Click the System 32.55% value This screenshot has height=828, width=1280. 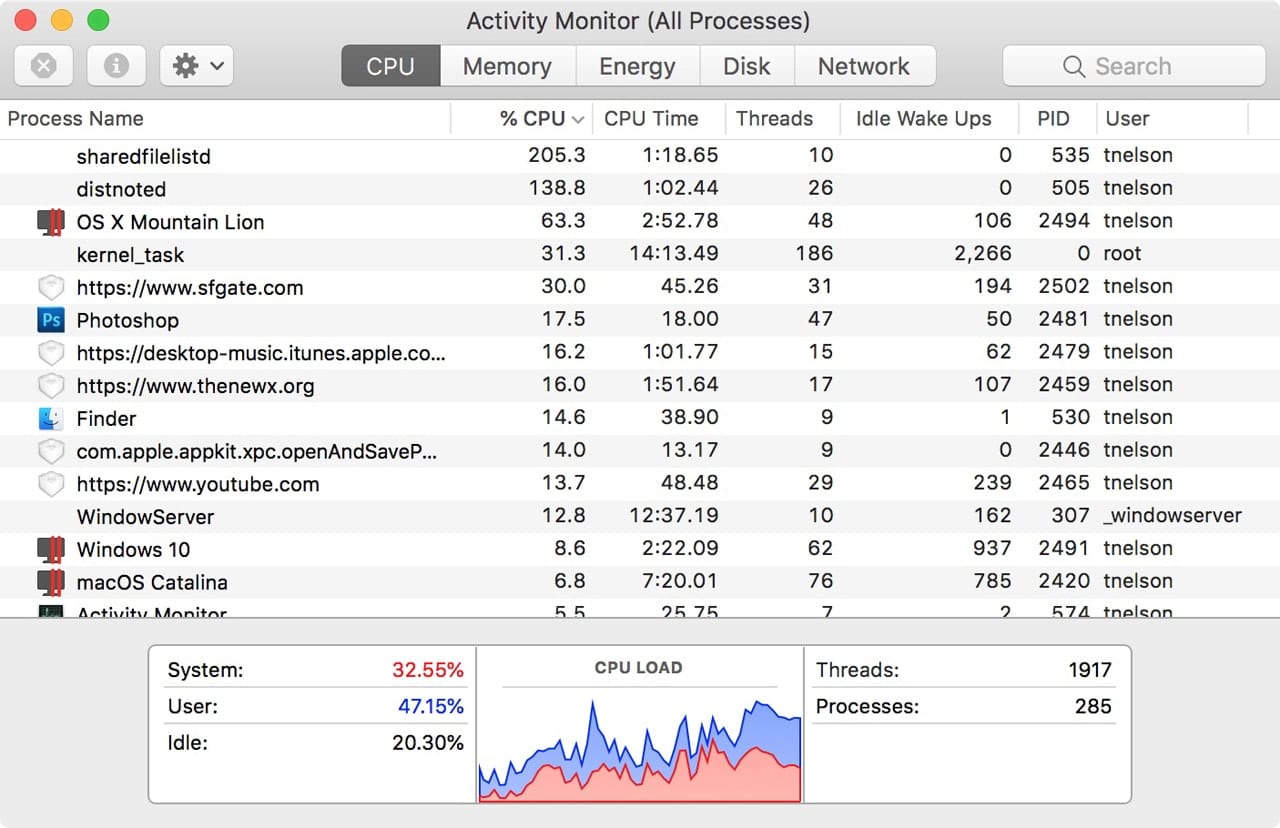point(428,670)
